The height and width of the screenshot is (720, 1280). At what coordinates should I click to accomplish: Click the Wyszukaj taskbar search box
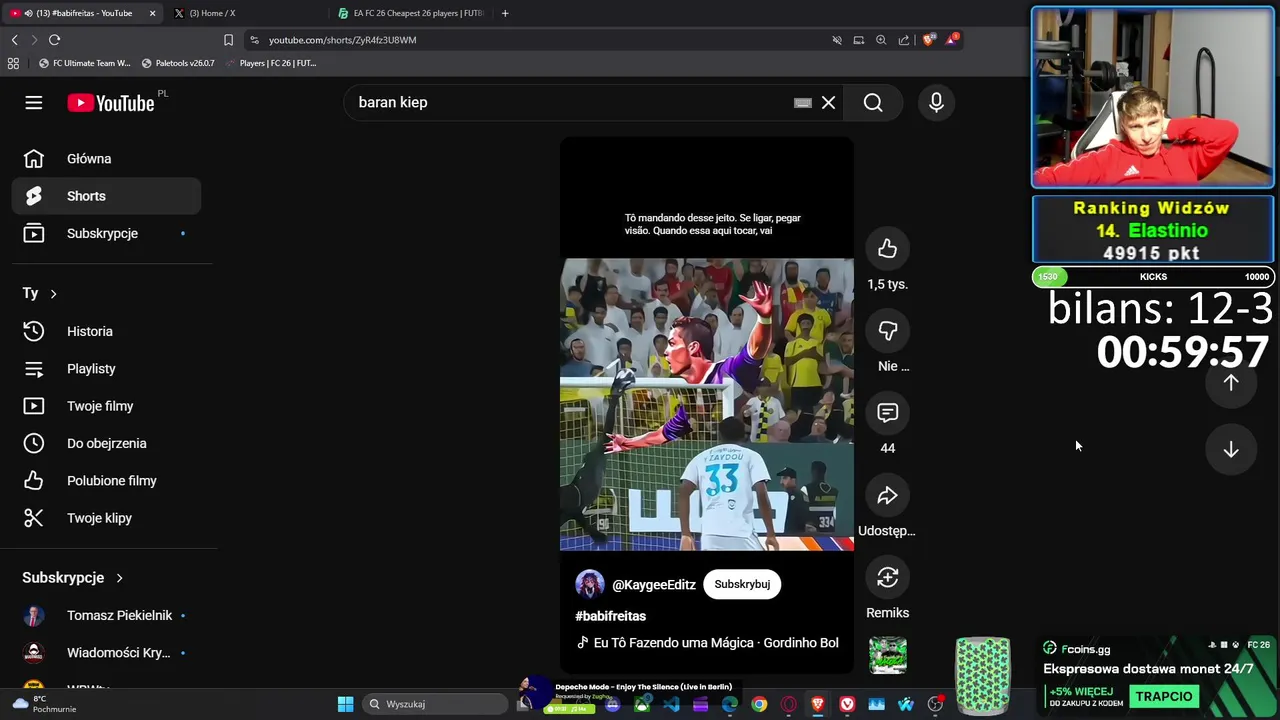point(435,704)
